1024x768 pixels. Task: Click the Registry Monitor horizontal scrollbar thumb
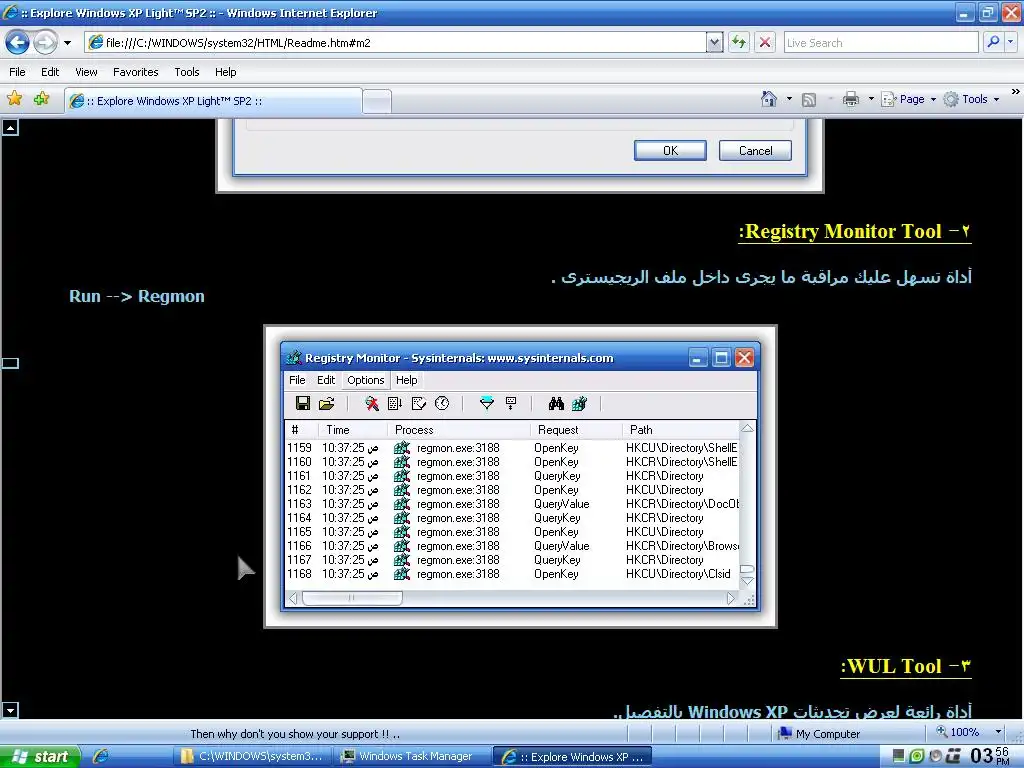pos(351,598)
